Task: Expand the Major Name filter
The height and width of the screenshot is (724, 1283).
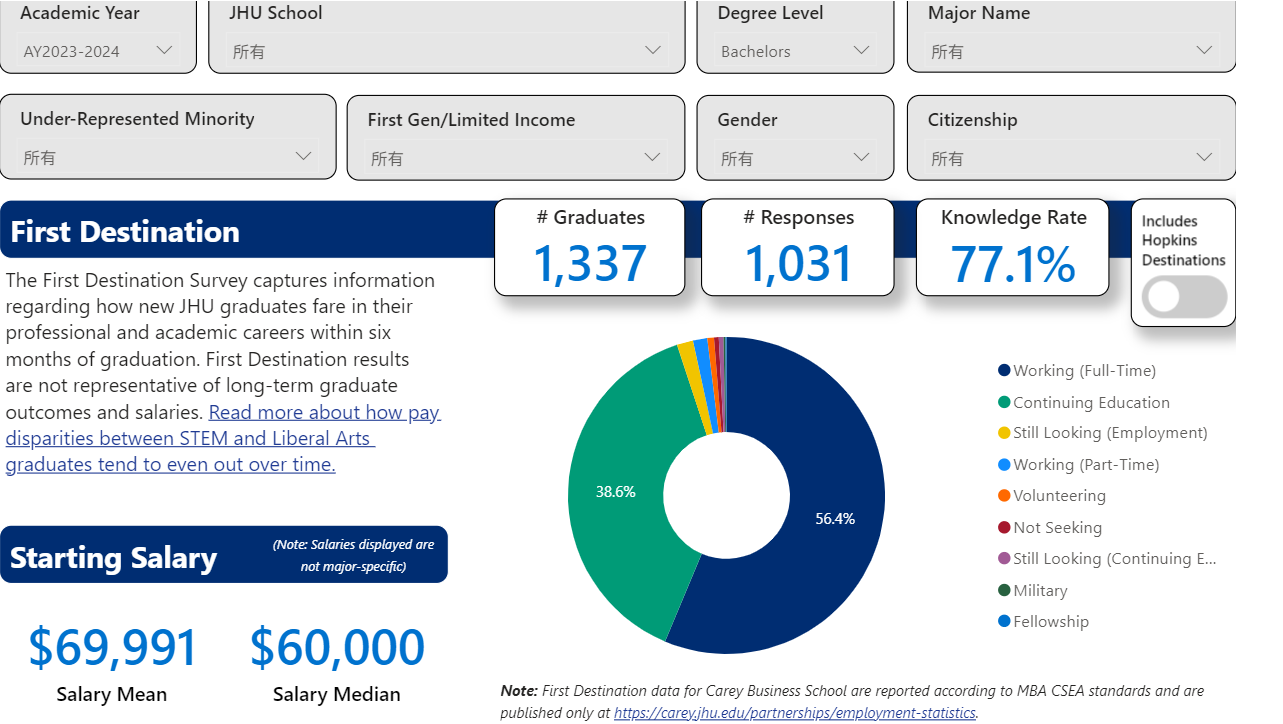Action: 1070,51
